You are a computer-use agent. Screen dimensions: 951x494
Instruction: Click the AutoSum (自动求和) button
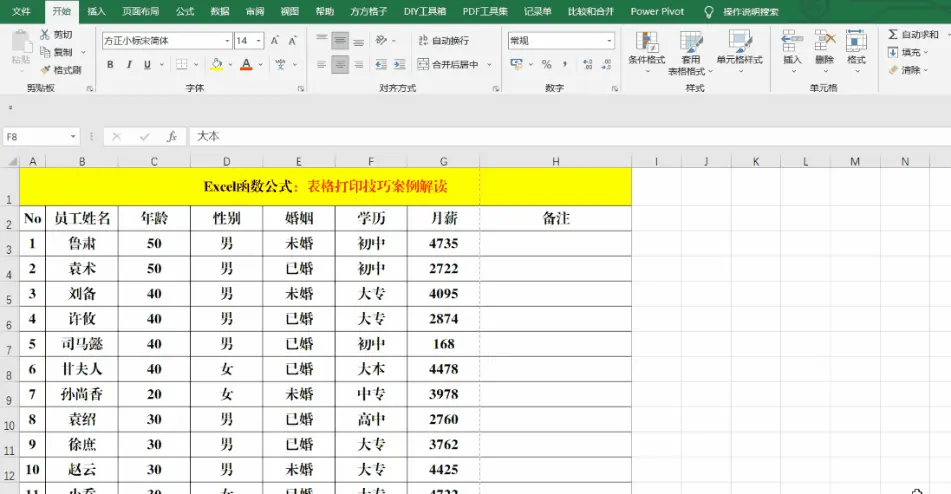pos(913,34)
